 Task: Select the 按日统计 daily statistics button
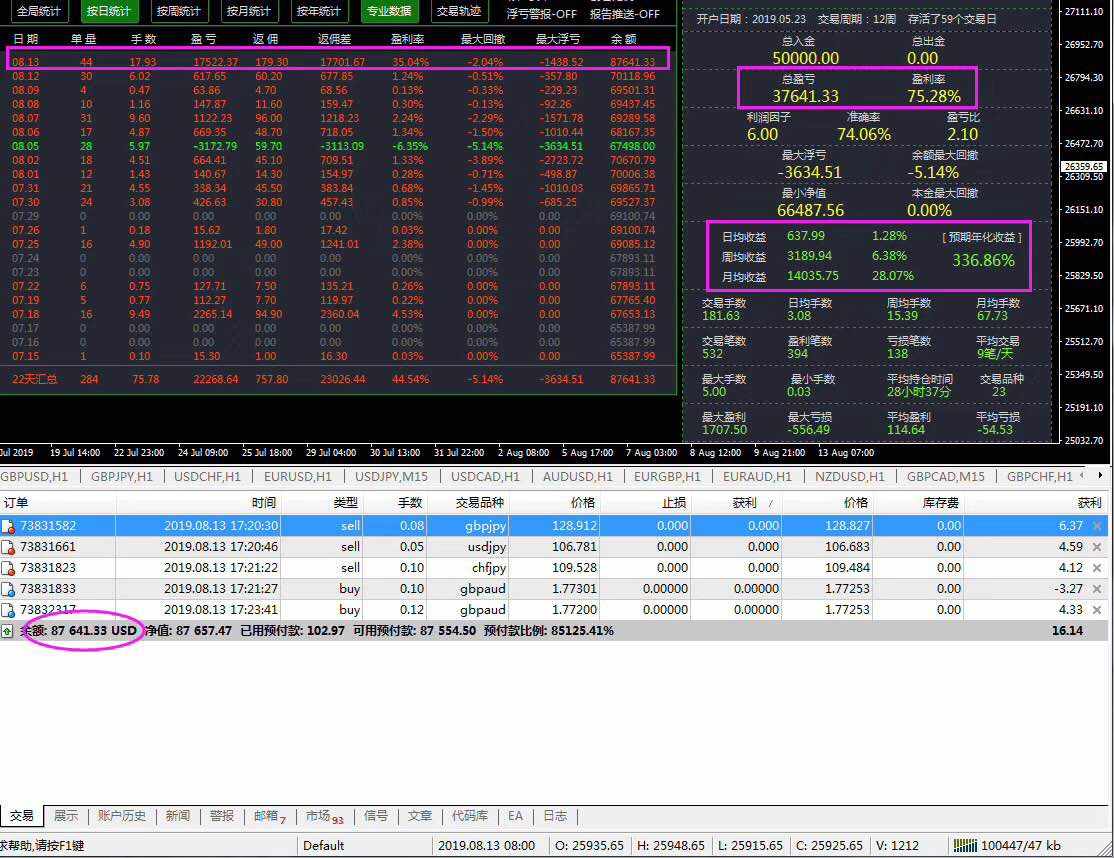click(x=109, y=11)
